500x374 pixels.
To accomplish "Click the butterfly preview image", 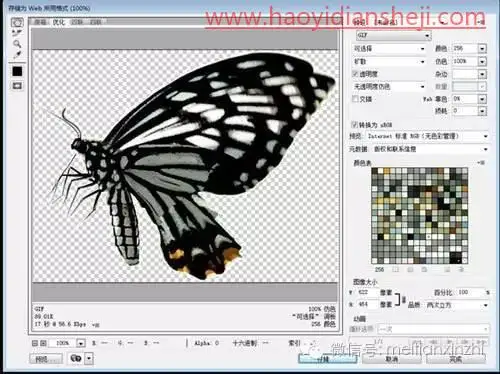I will pos(185,166).
